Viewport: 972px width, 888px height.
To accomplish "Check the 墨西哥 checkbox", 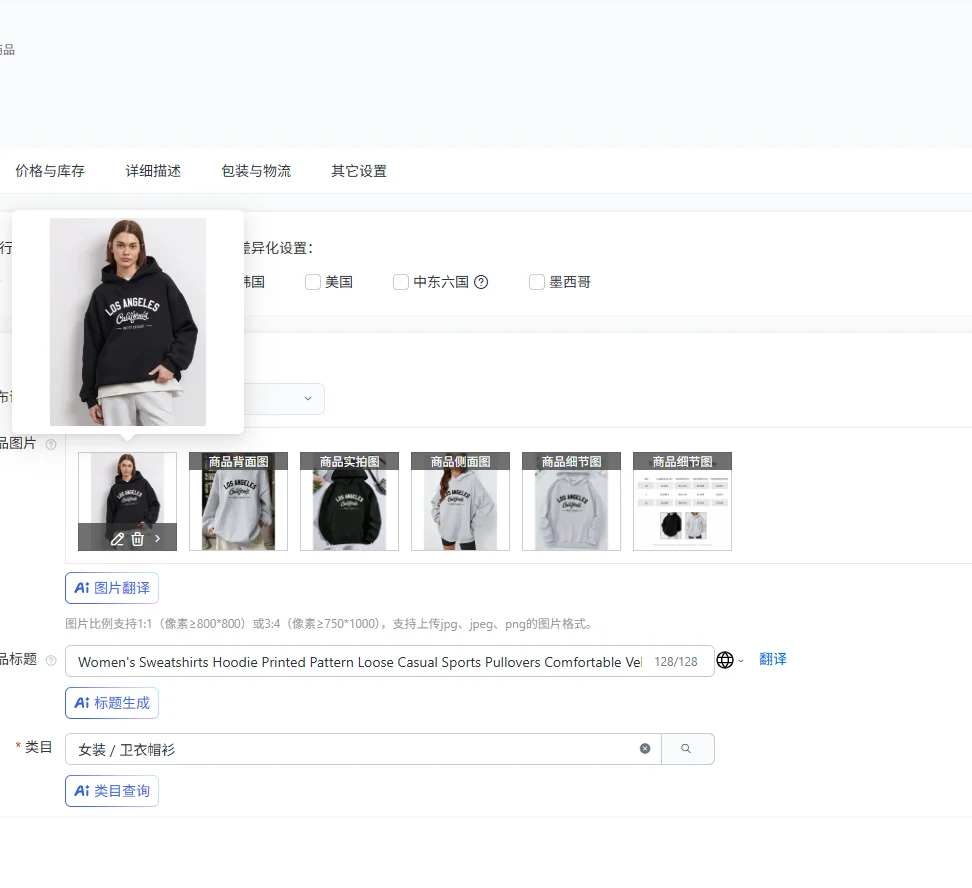I will (x=537, y=281).
